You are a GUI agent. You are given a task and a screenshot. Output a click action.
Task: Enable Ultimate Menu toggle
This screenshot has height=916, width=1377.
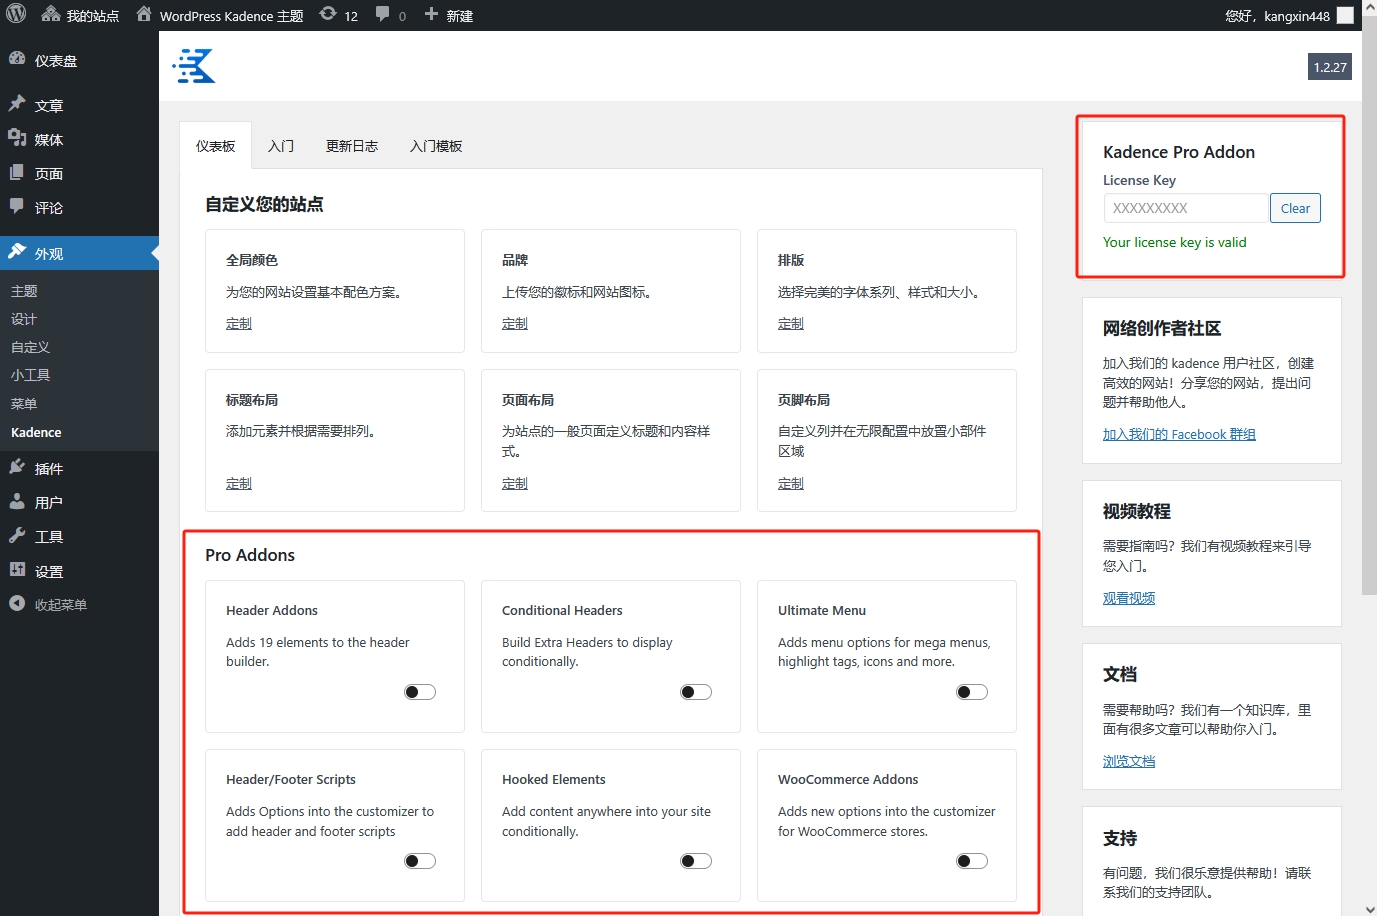[972, 692]
